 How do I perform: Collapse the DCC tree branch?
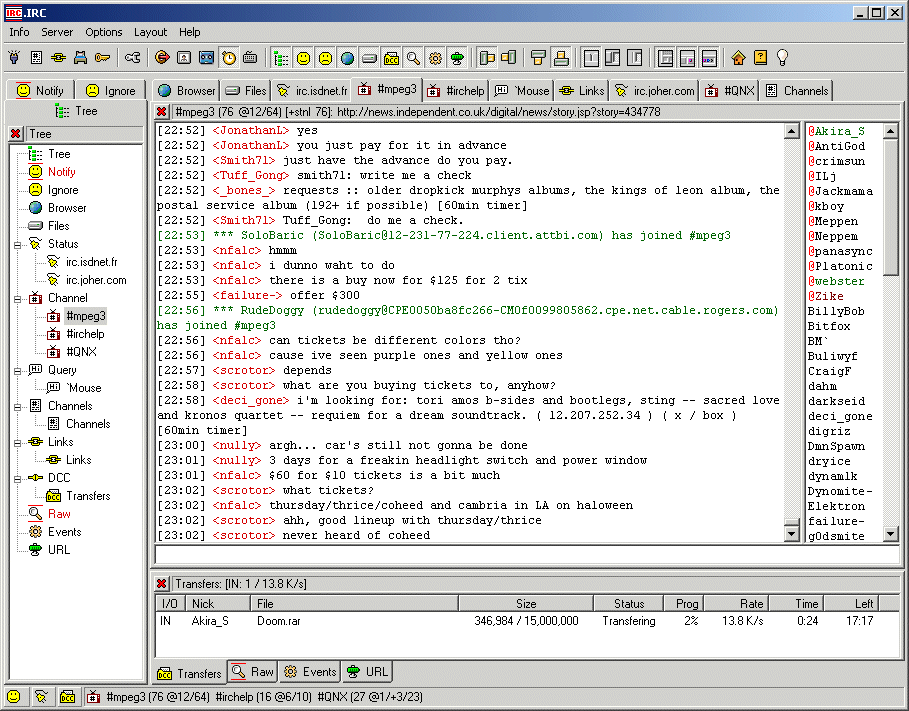17,478
